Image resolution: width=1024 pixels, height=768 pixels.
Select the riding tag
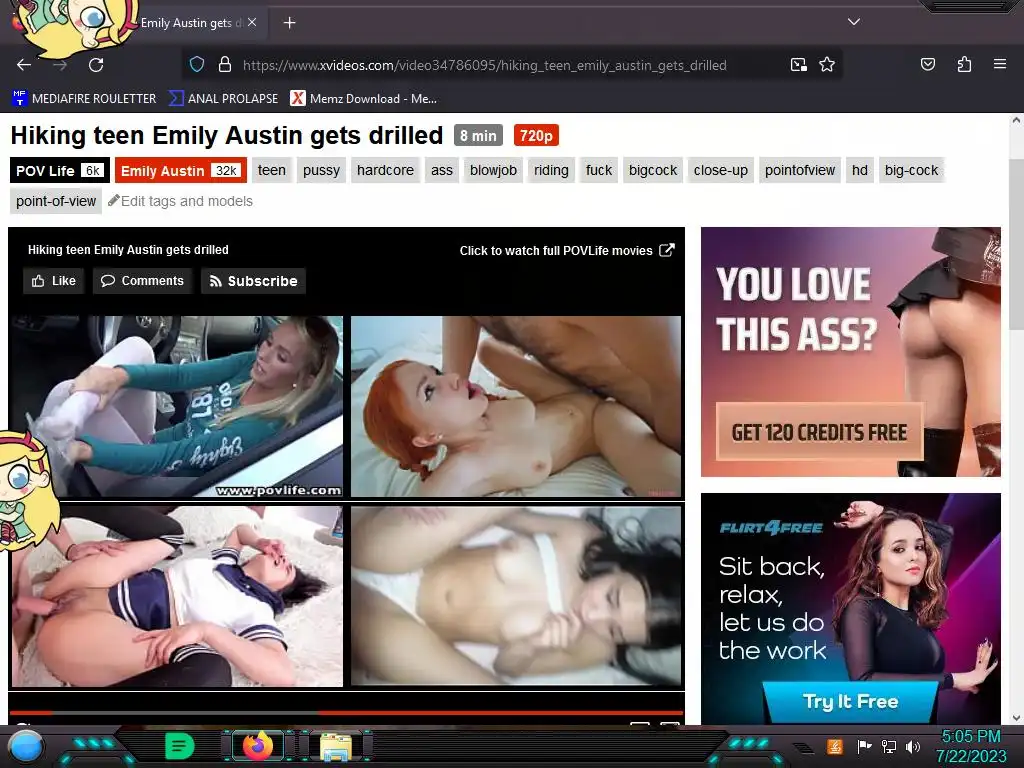tap(551, 170)
